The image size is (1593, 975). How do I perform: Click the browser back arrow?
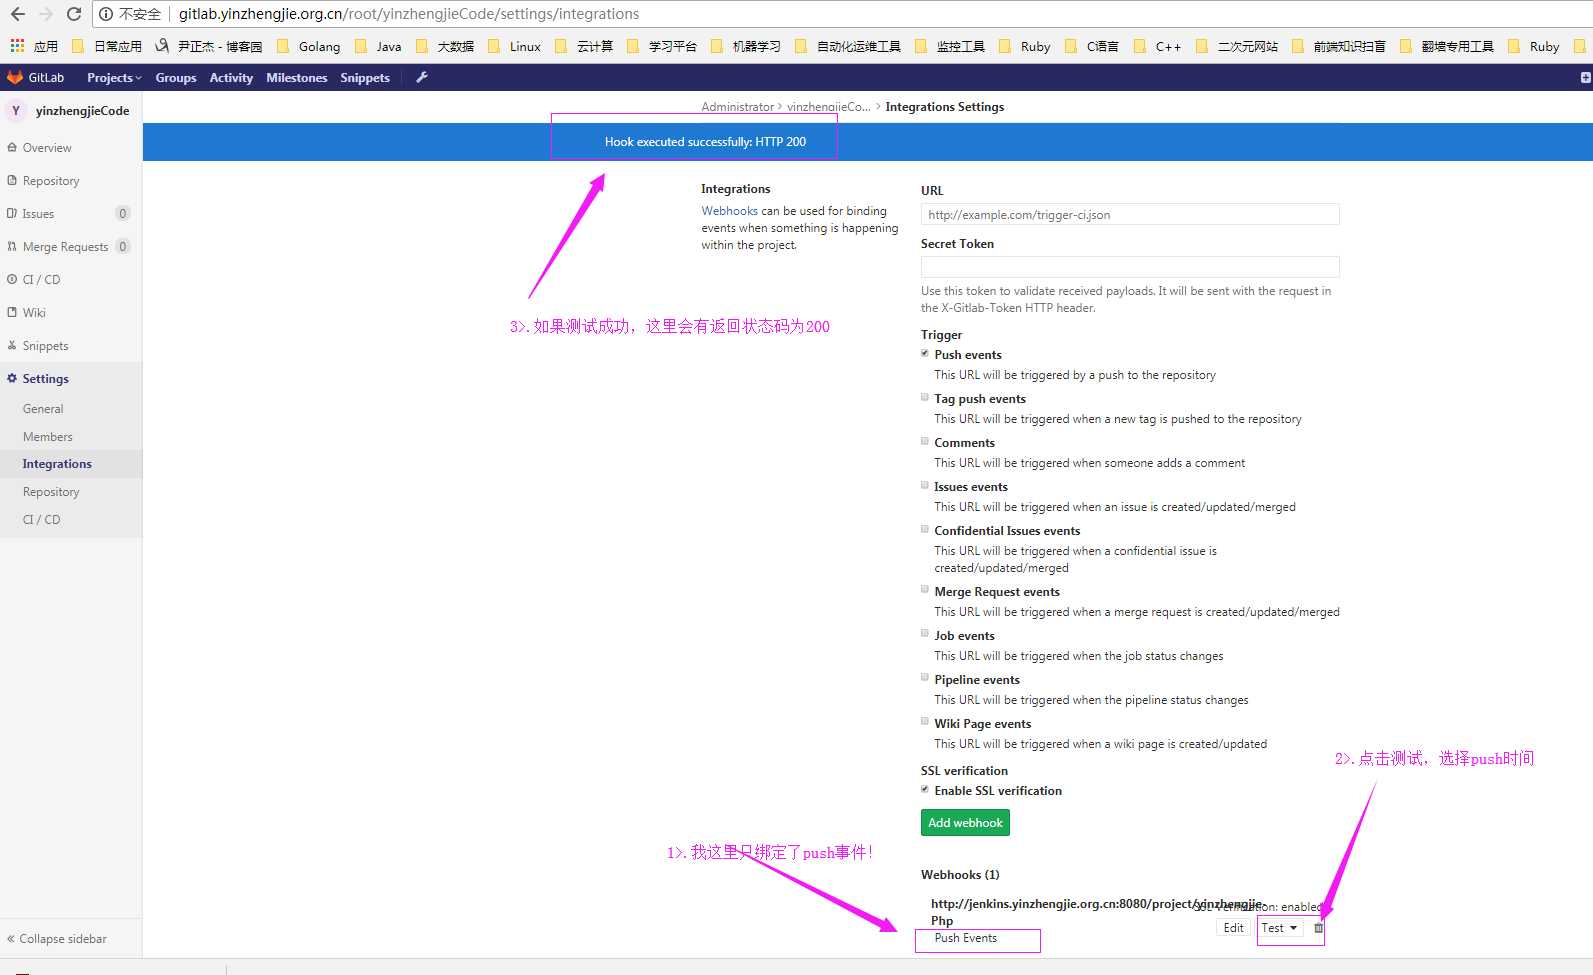click(17, 14)
